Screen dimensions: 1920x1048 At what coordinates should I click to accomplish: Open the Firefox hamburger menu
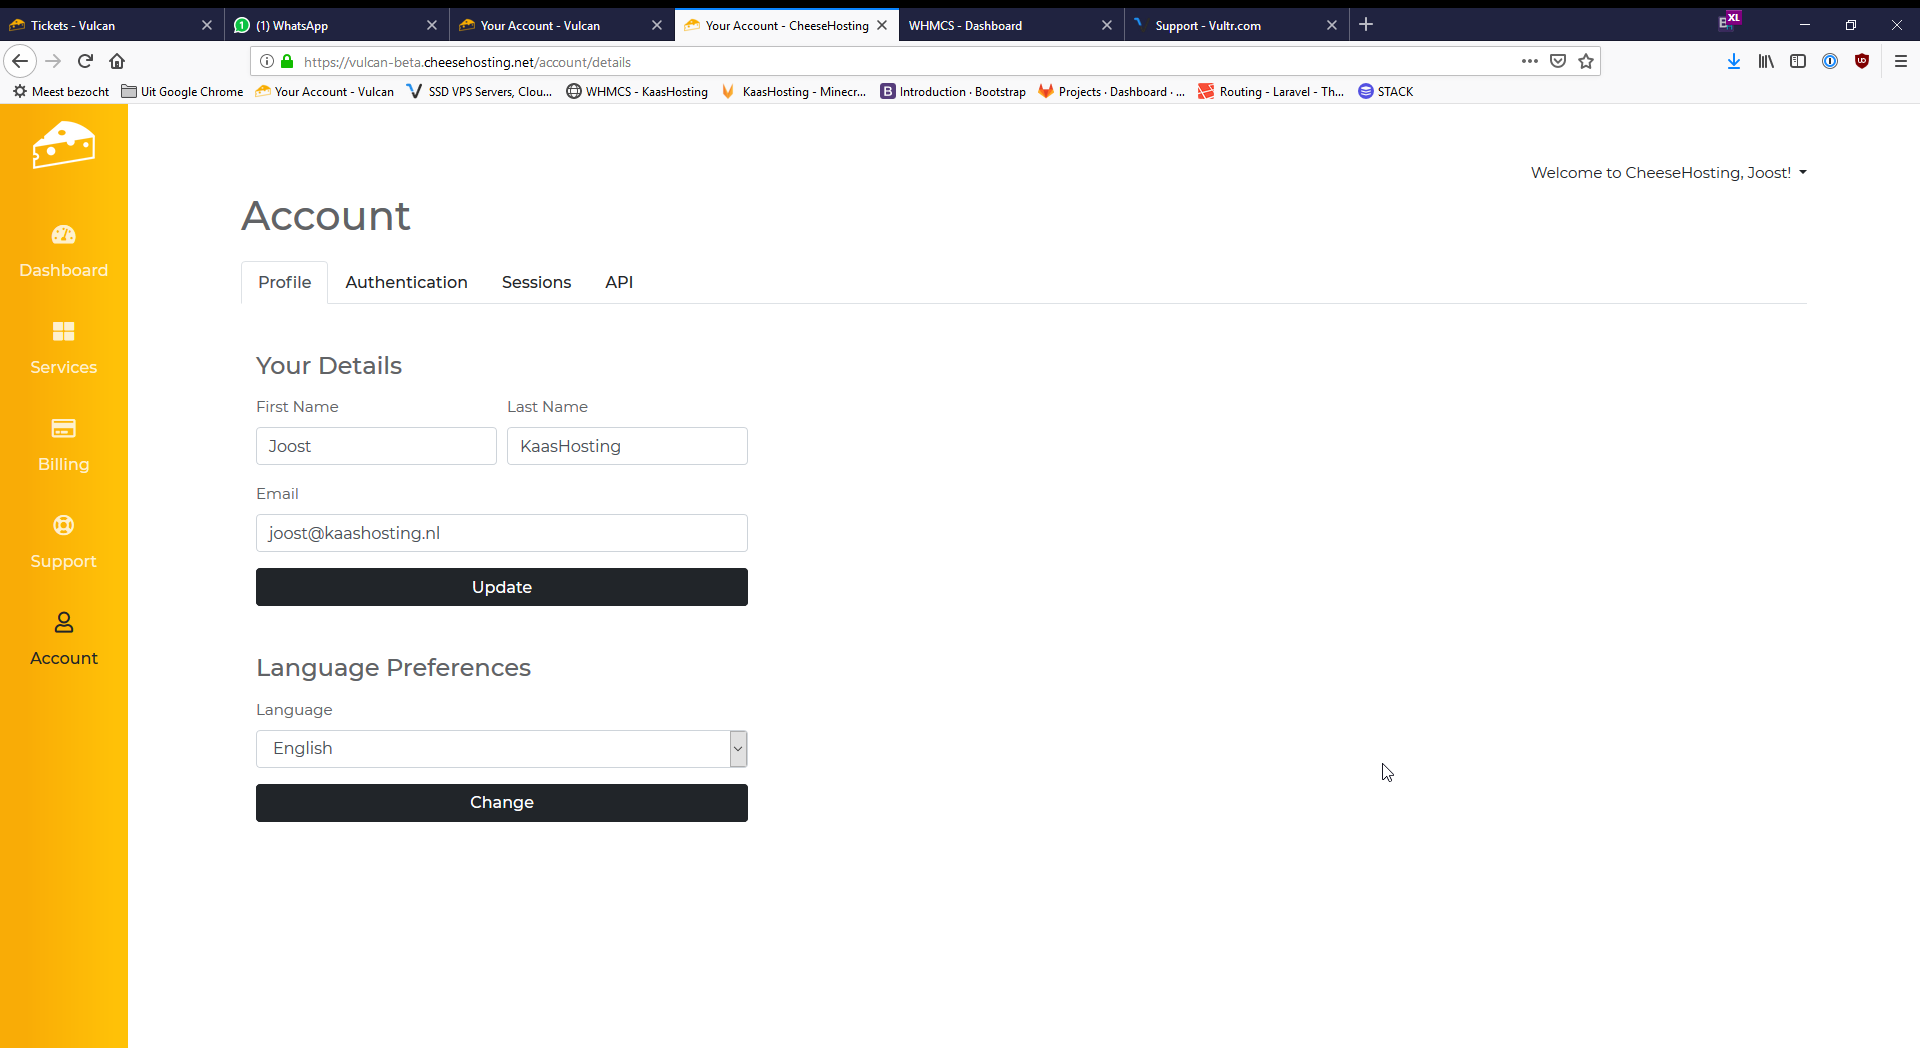[1901, 61]
